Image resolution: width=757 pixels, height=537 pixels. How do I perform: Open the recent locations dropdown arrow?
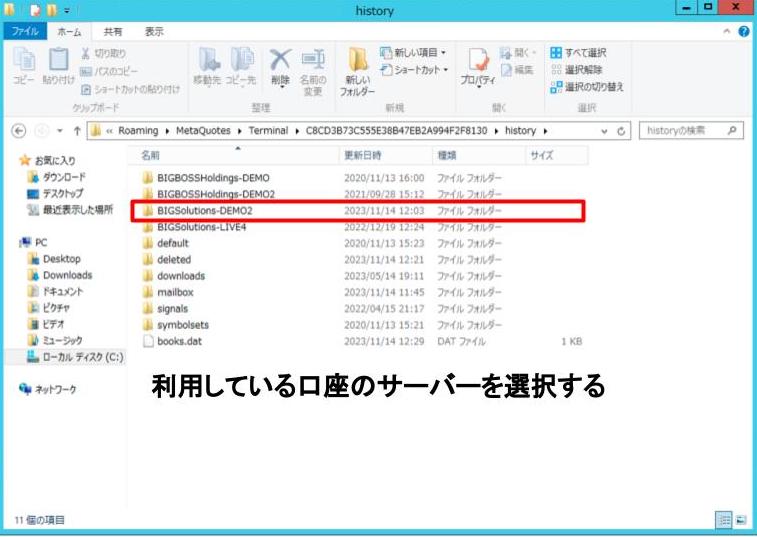point(60,131)
